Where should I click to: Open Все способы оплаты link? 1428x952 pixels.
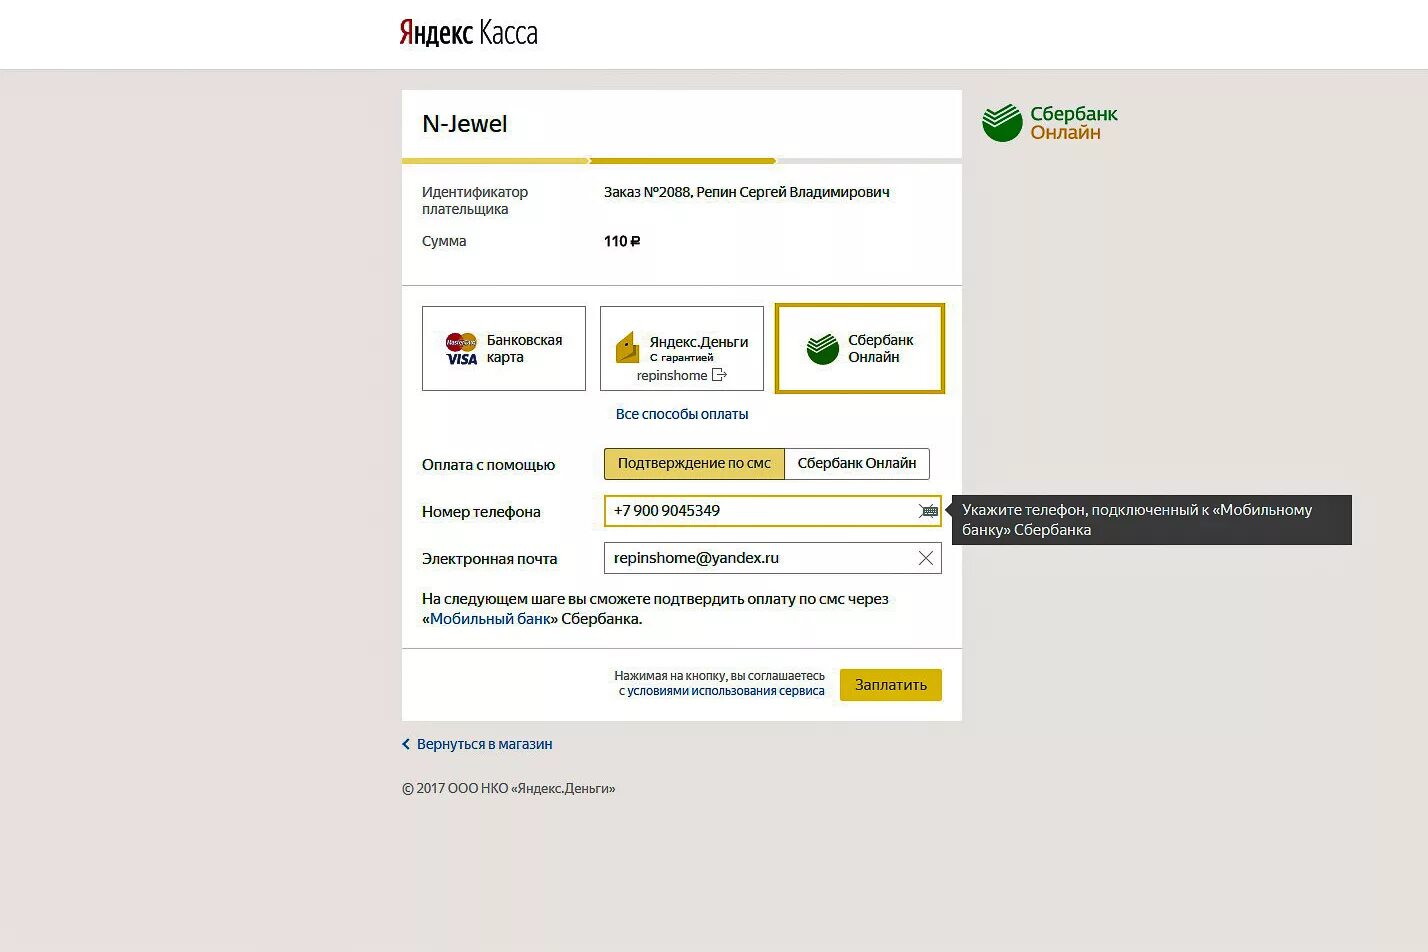(x=682, y=414)
